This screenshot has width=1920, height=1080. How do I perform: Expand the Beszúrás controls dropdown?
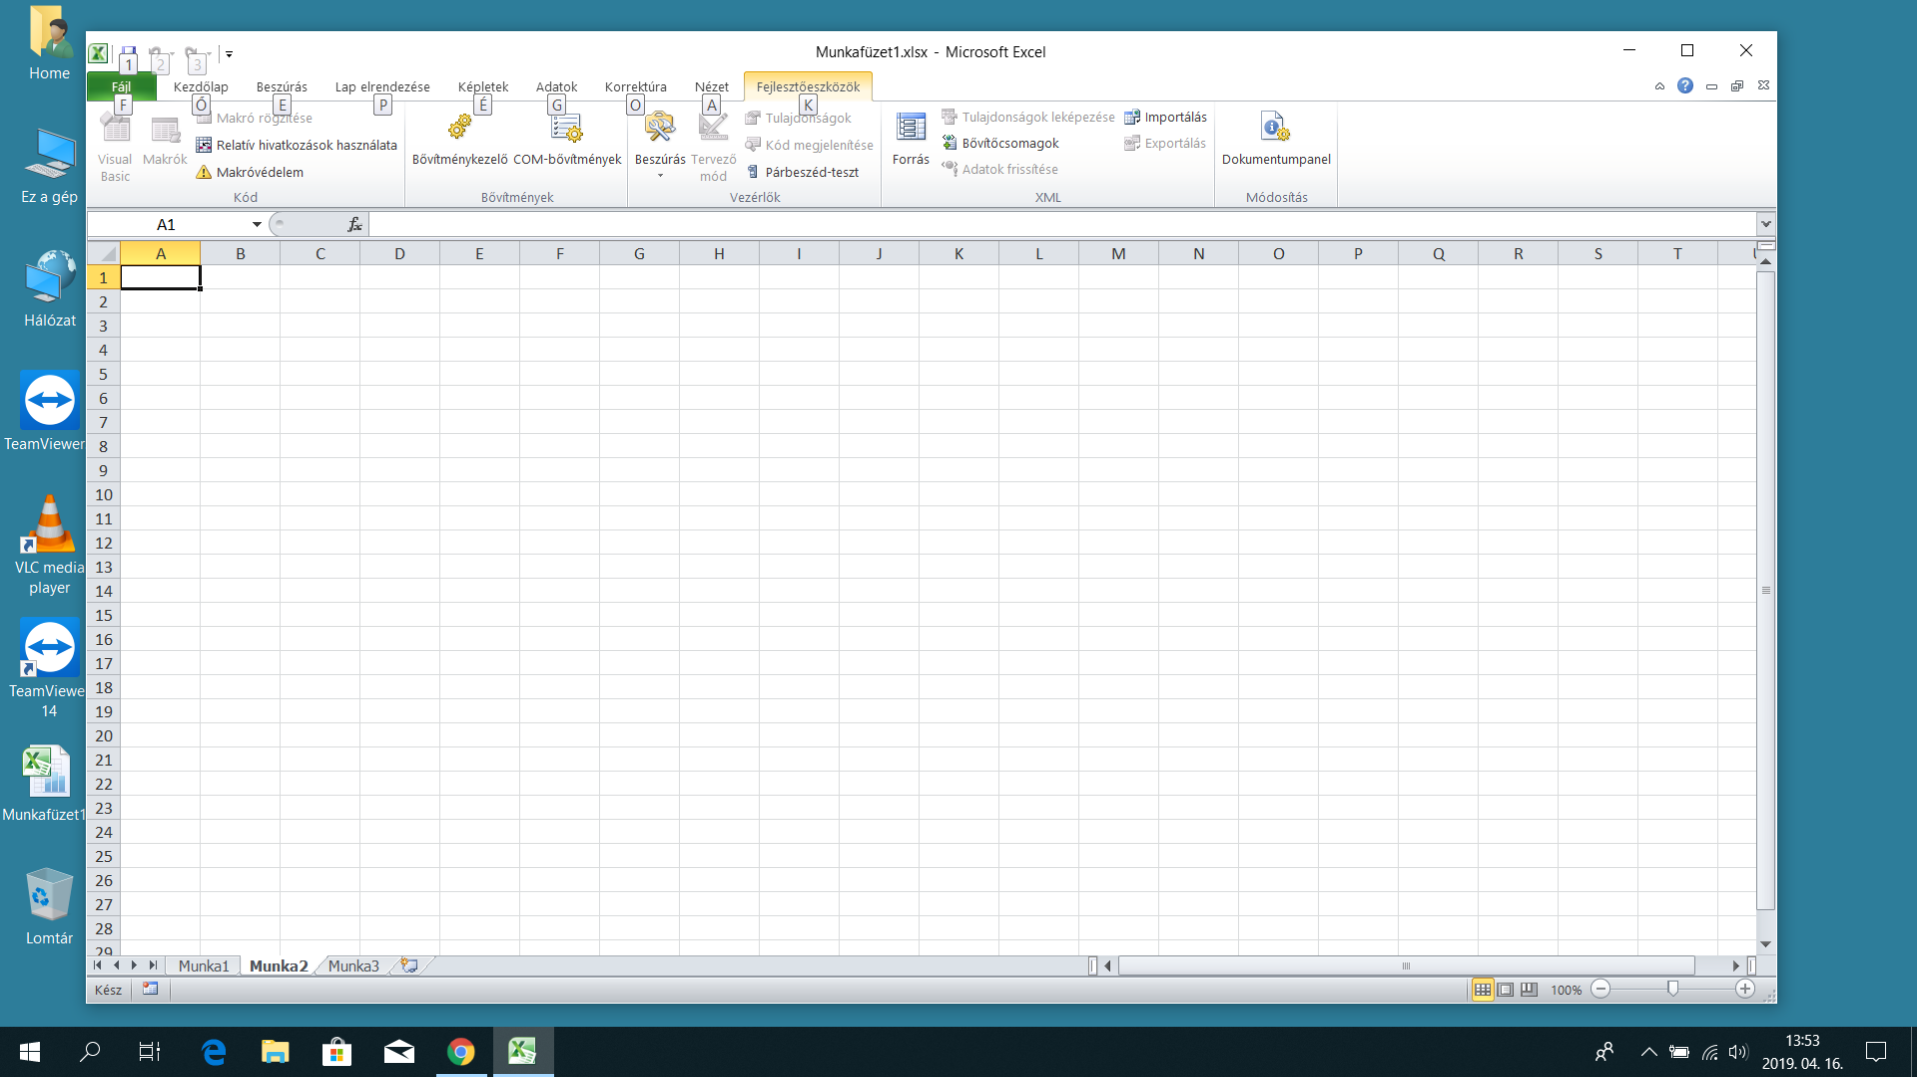660,147
